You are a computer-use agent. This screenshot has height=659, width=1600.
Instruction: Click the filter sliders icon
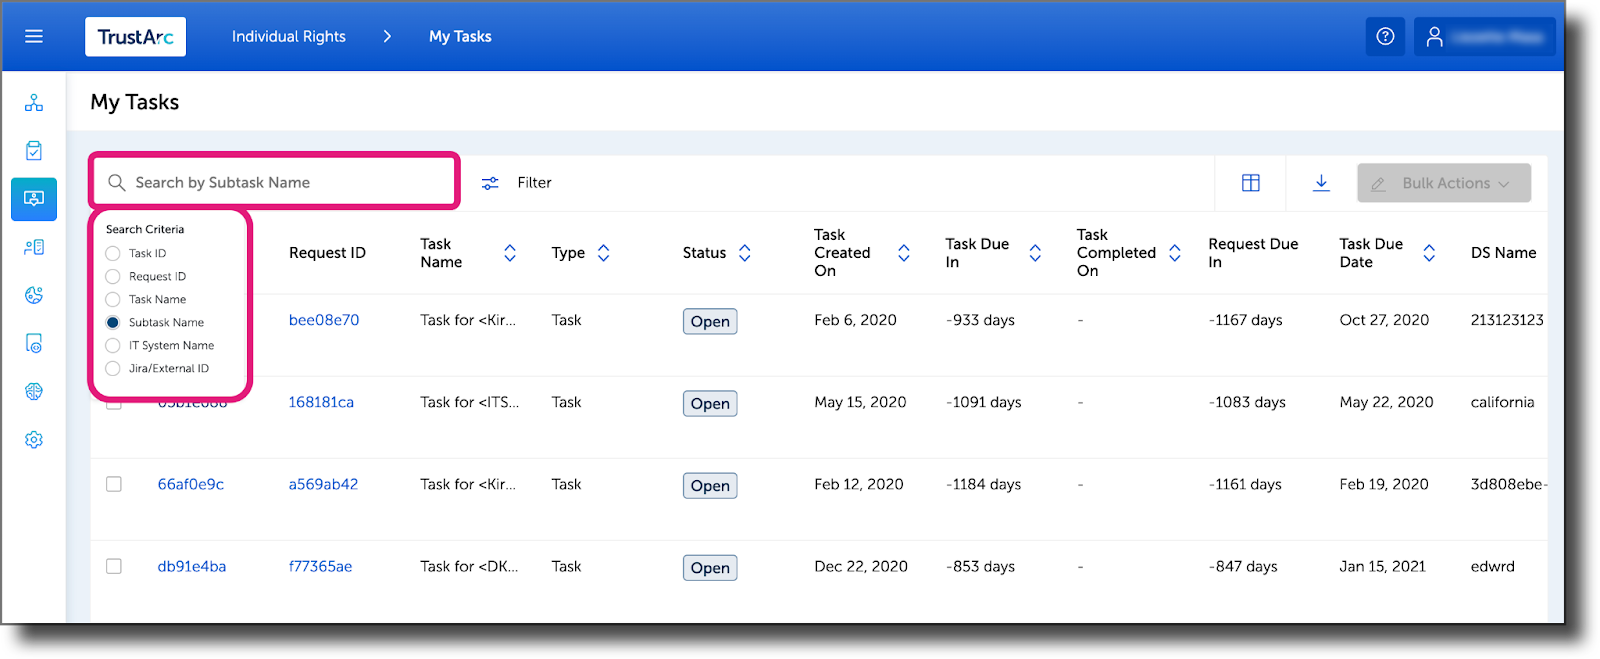tap(490, 183)
